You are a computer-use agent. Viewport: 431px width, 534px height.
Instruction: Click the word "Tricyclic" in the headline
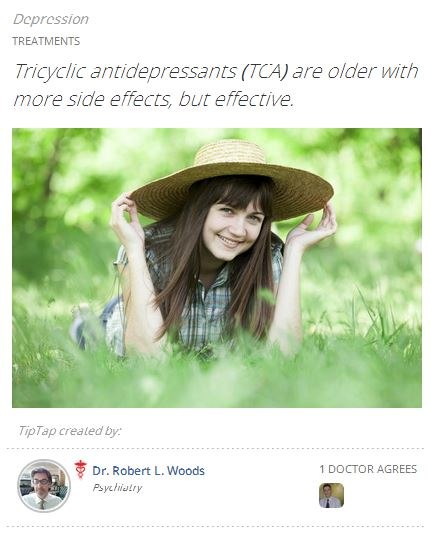click(50, 72)
